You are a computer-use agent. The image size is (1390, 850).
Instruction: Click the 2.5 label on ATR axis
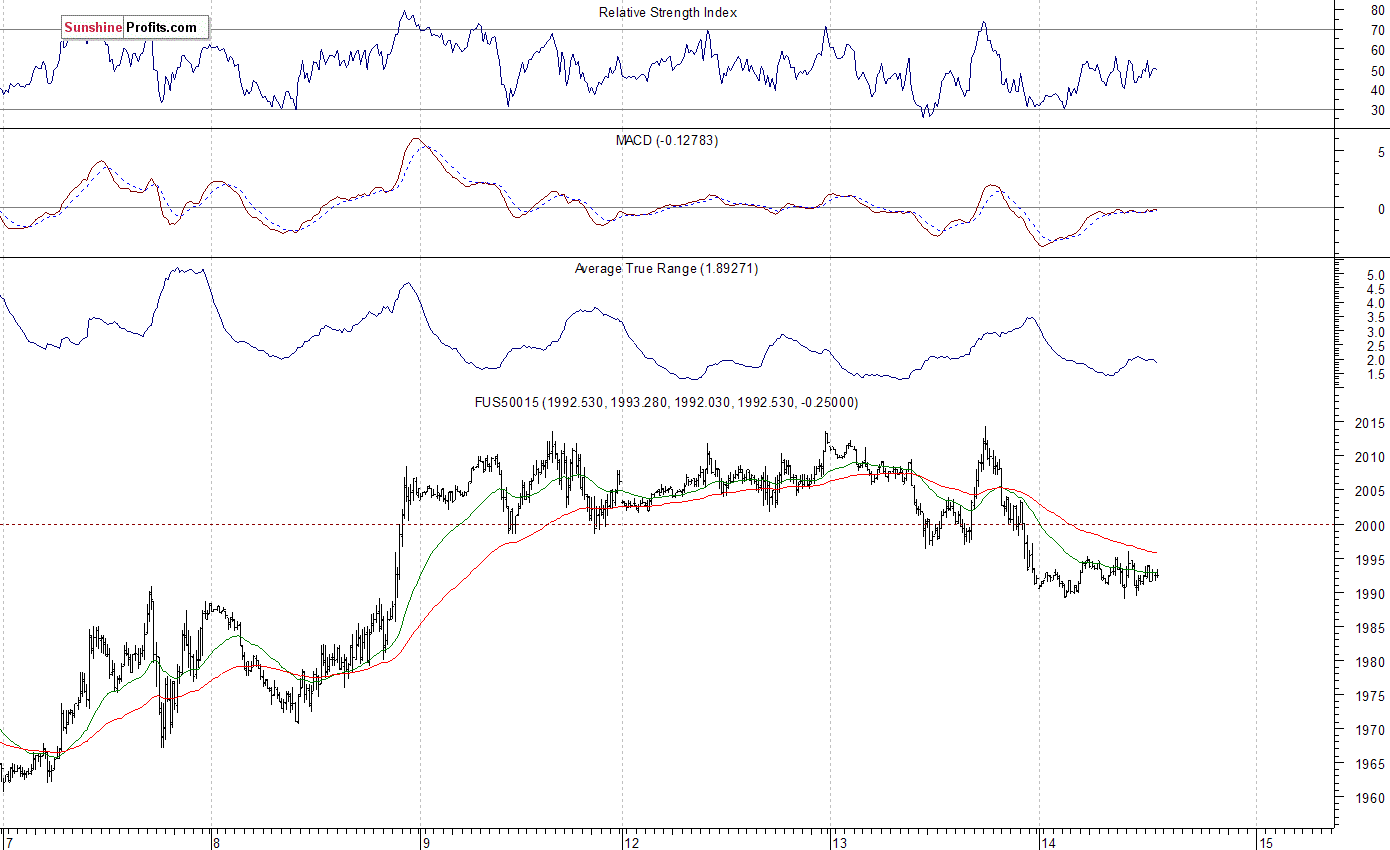[x=1376, y=346]
